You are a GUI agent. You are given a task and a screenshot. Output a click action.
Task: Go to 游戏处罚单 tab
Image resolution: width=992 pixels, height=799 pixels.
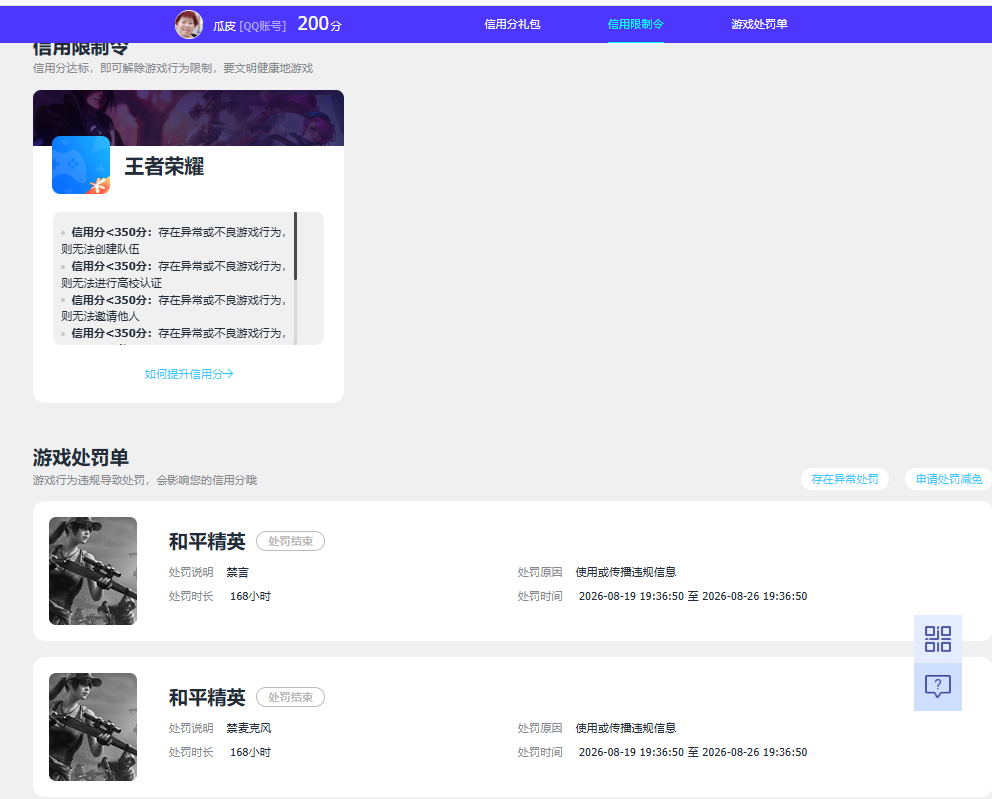(759, 24)
